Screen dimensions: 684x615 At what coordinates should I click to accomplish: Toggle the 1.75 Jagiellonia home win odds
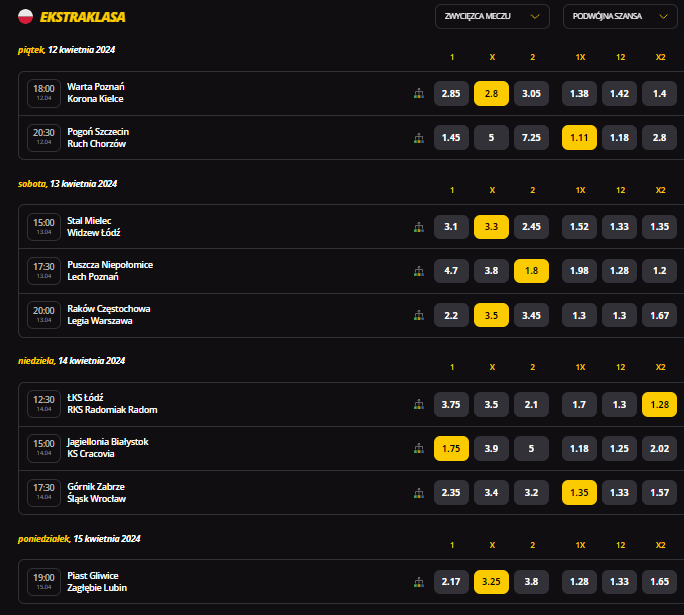(x=451, y=448)
